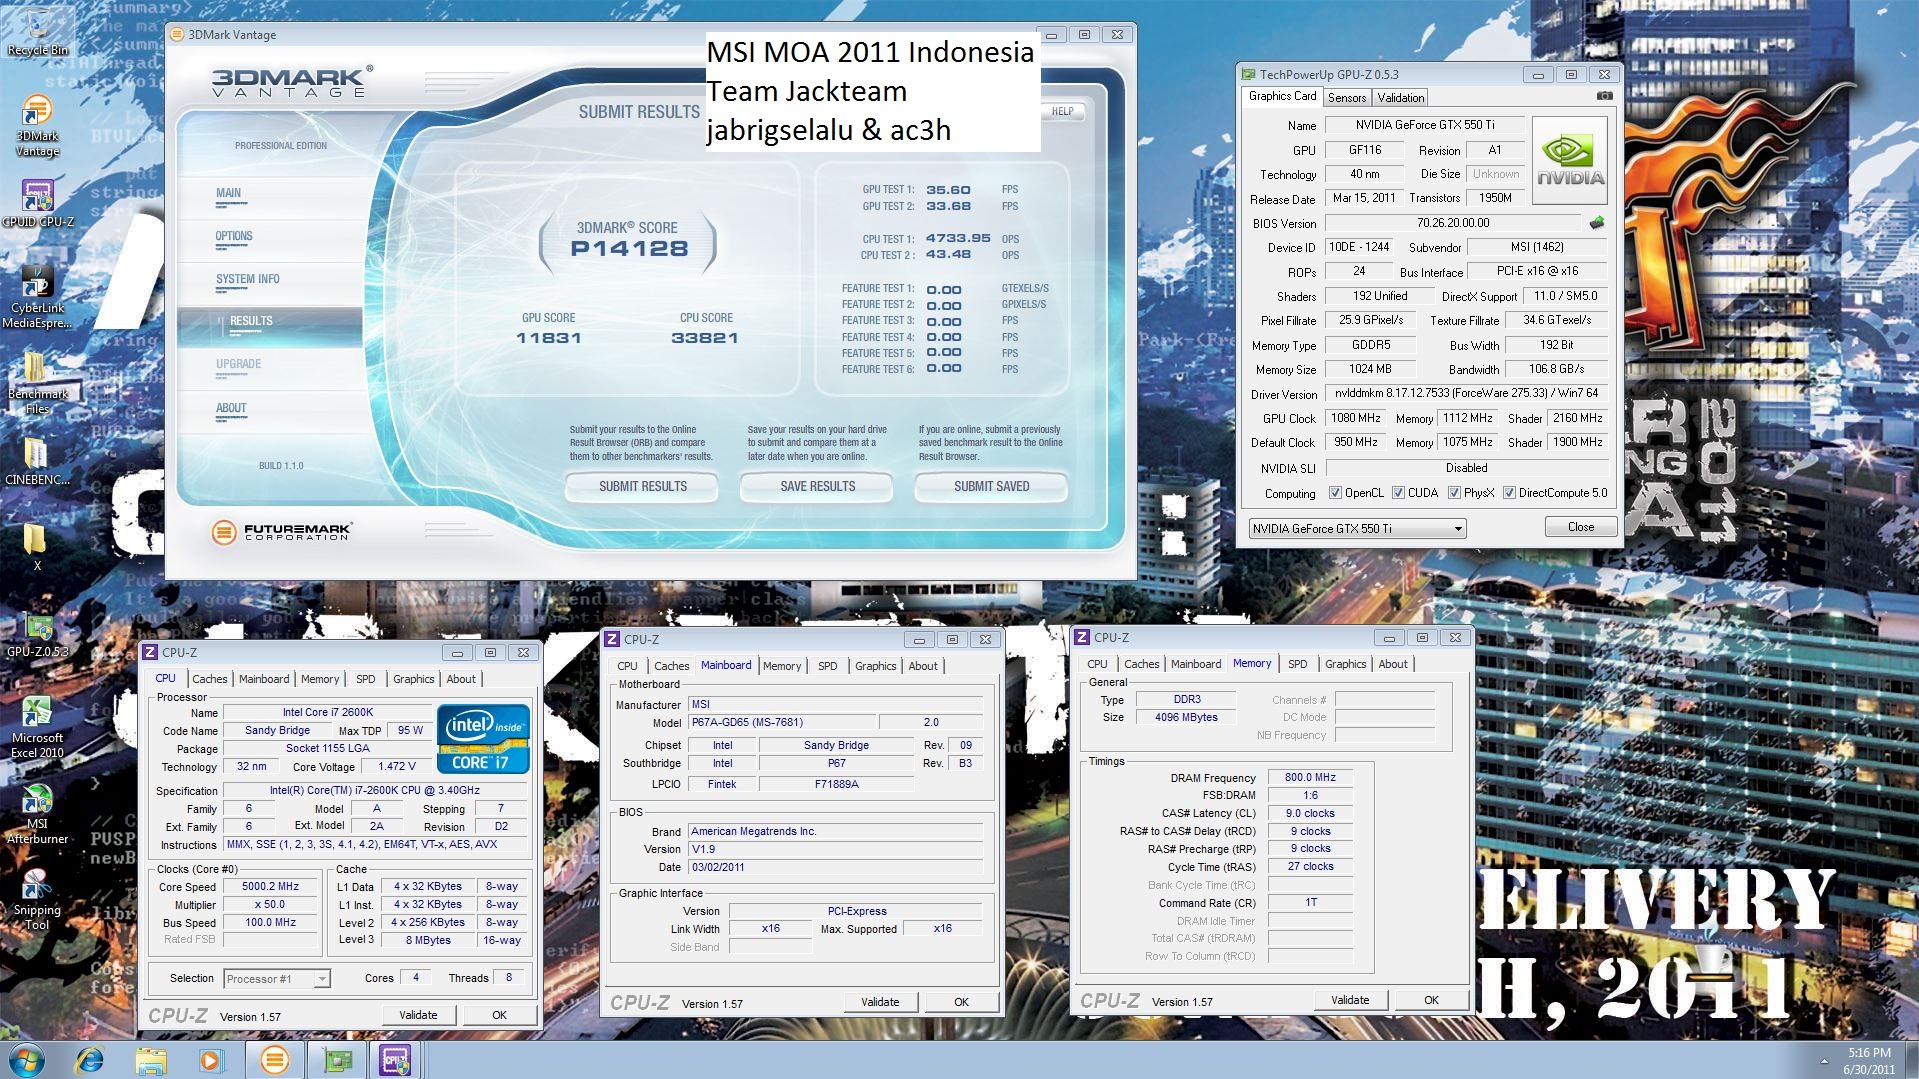Click the GPU-Z screenshot camera icon

point(1604,96)
